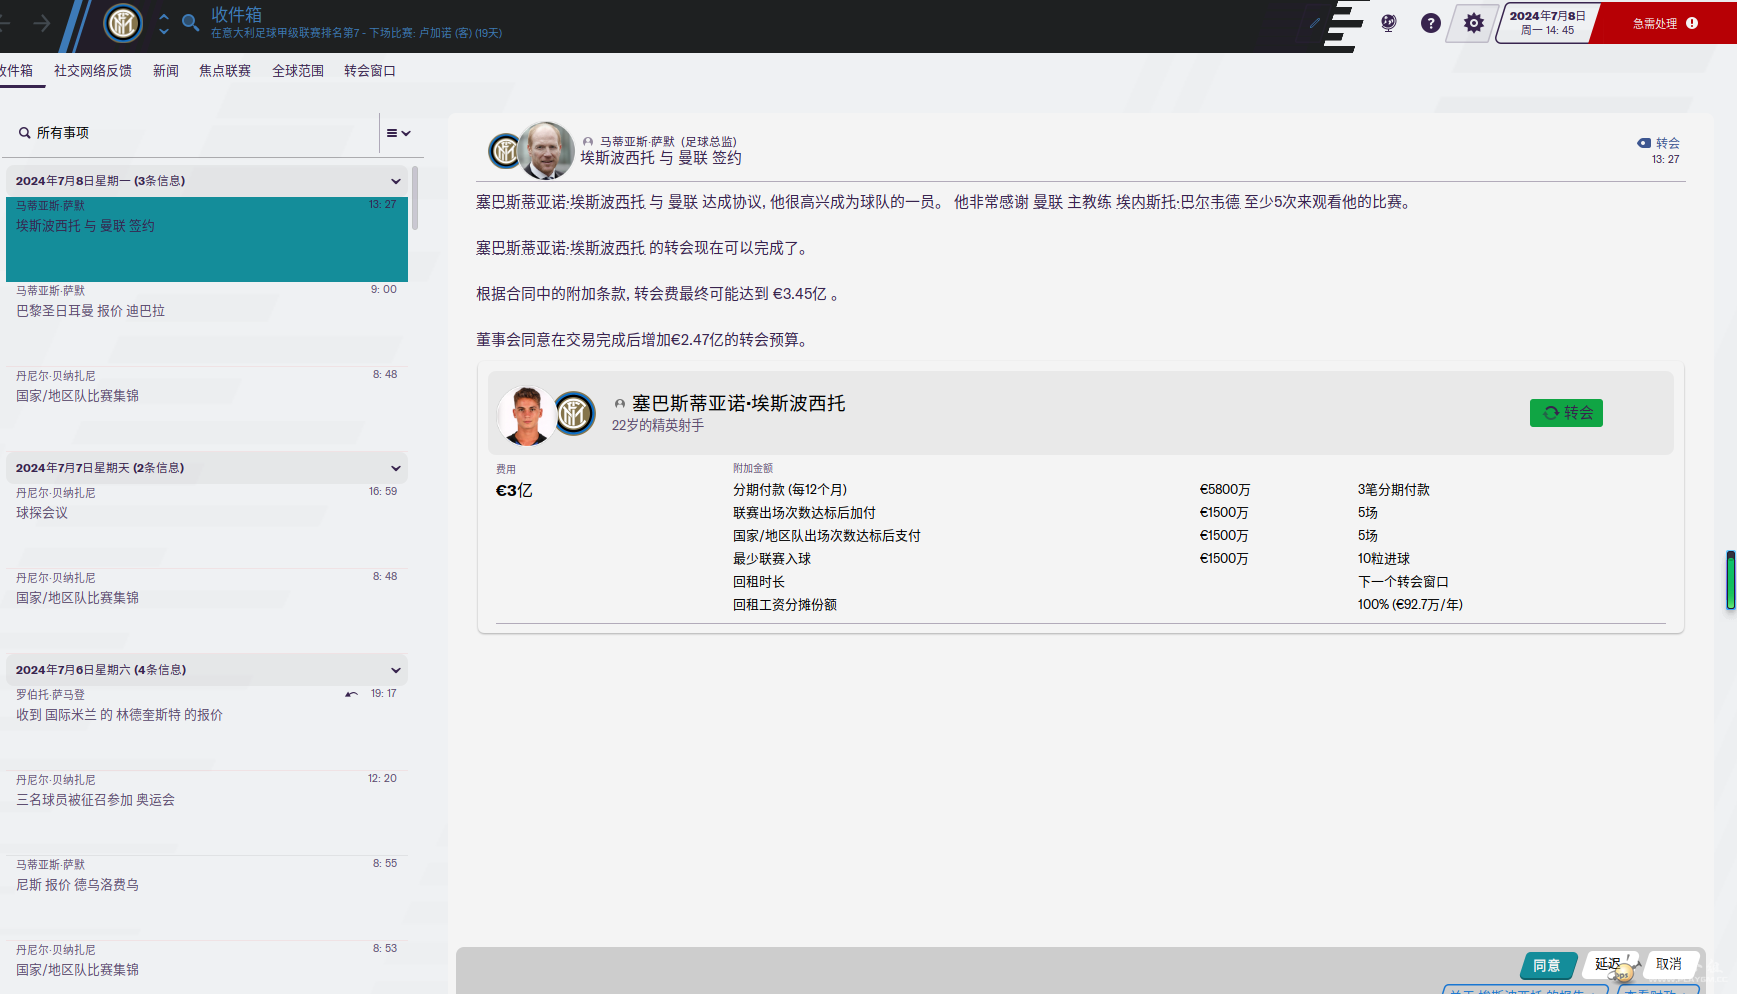This screenshot has width=1737, height=994.
Task: Click the 分期付款 (每12个月) clause row
Action: pyautogui.click(x=1197, y=490)
